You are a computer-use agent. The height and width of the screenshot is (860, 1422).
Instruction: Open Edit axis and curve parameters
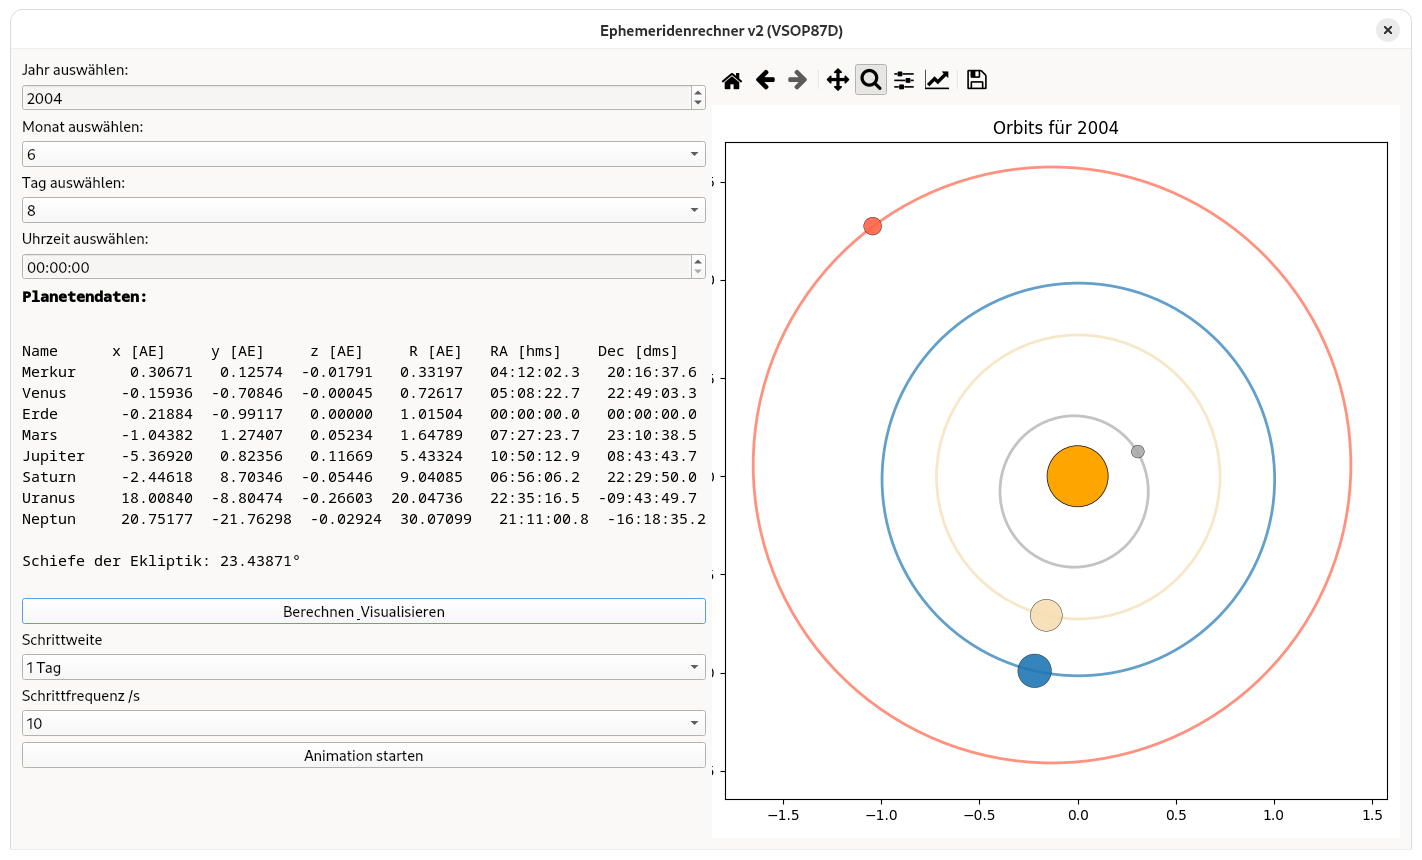click(937, 80)
